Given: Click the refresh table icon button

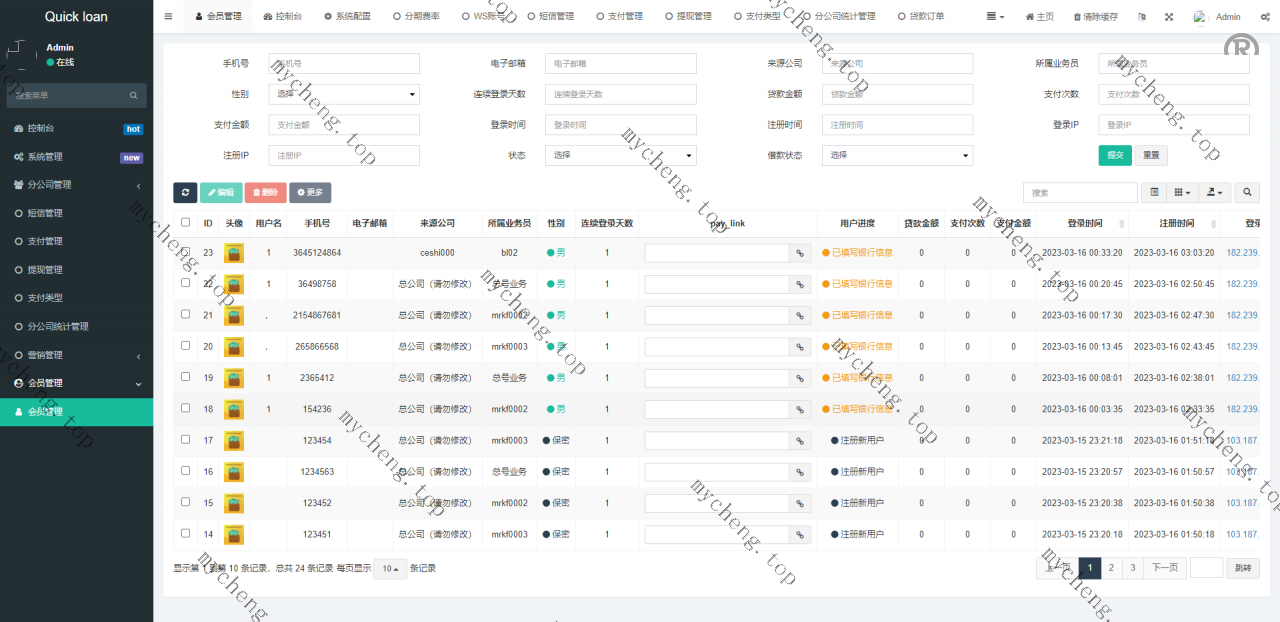Looking at the screenshot, I should coord(185,193).
